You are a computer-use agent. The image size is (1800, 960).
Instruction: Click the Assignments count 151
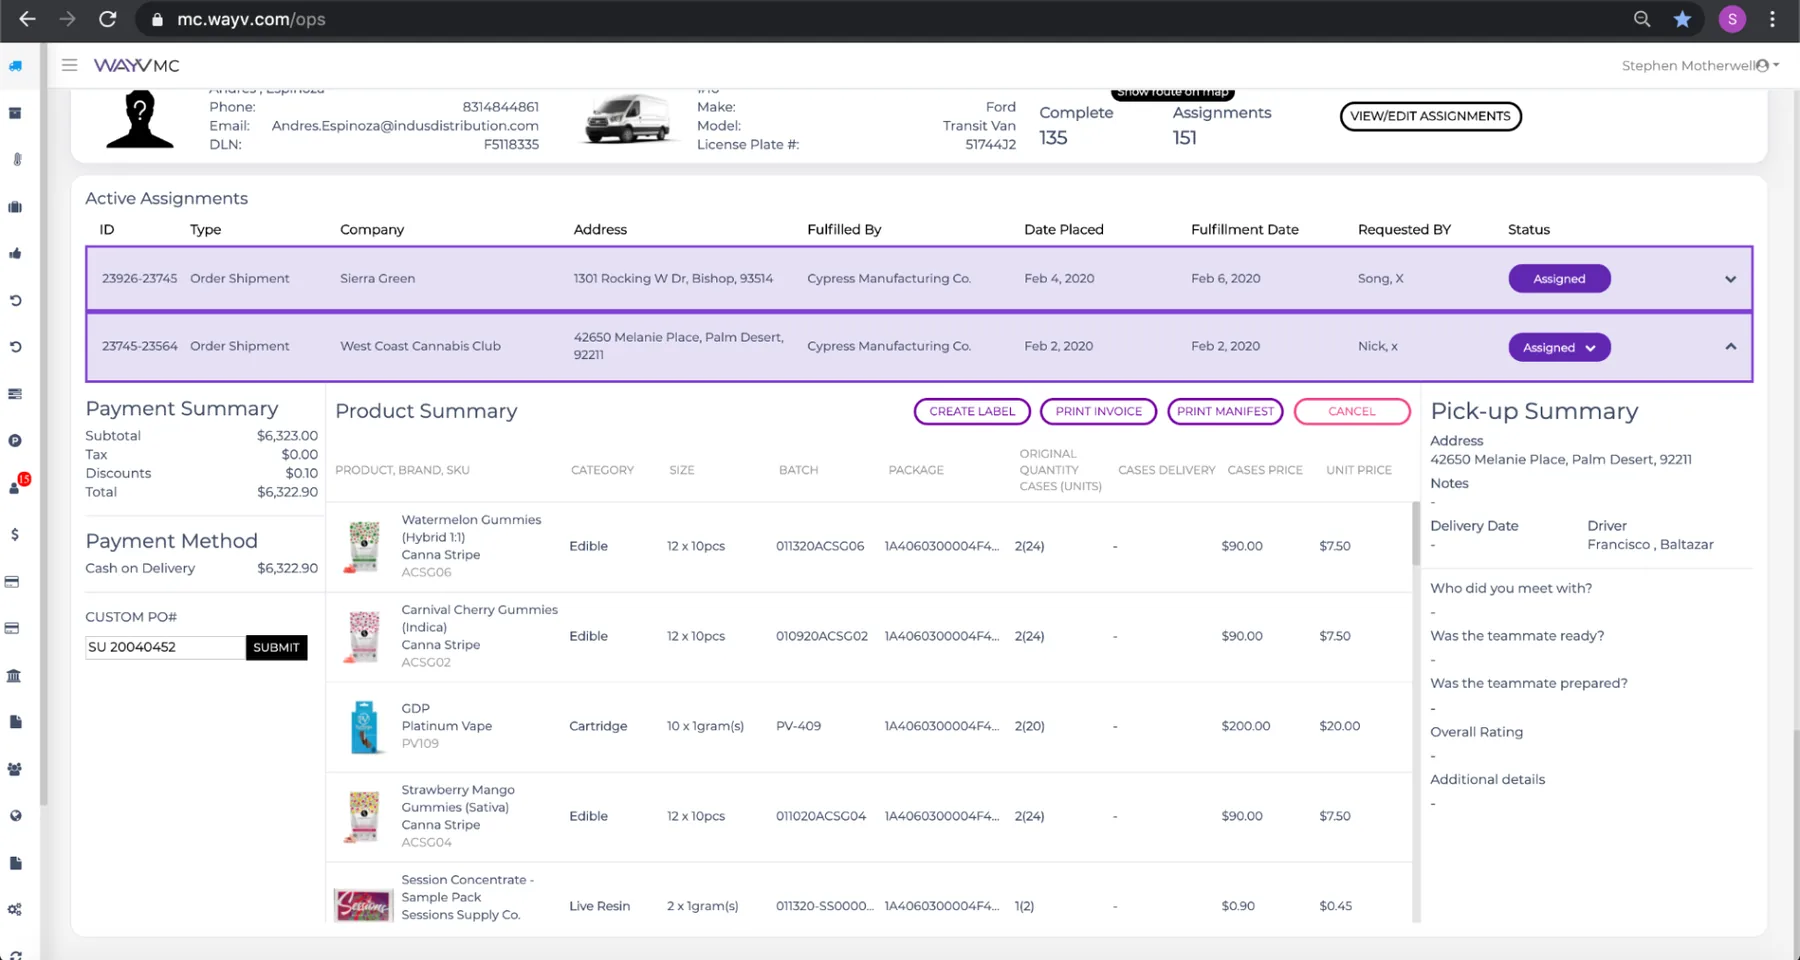[x=1185, y=138]
